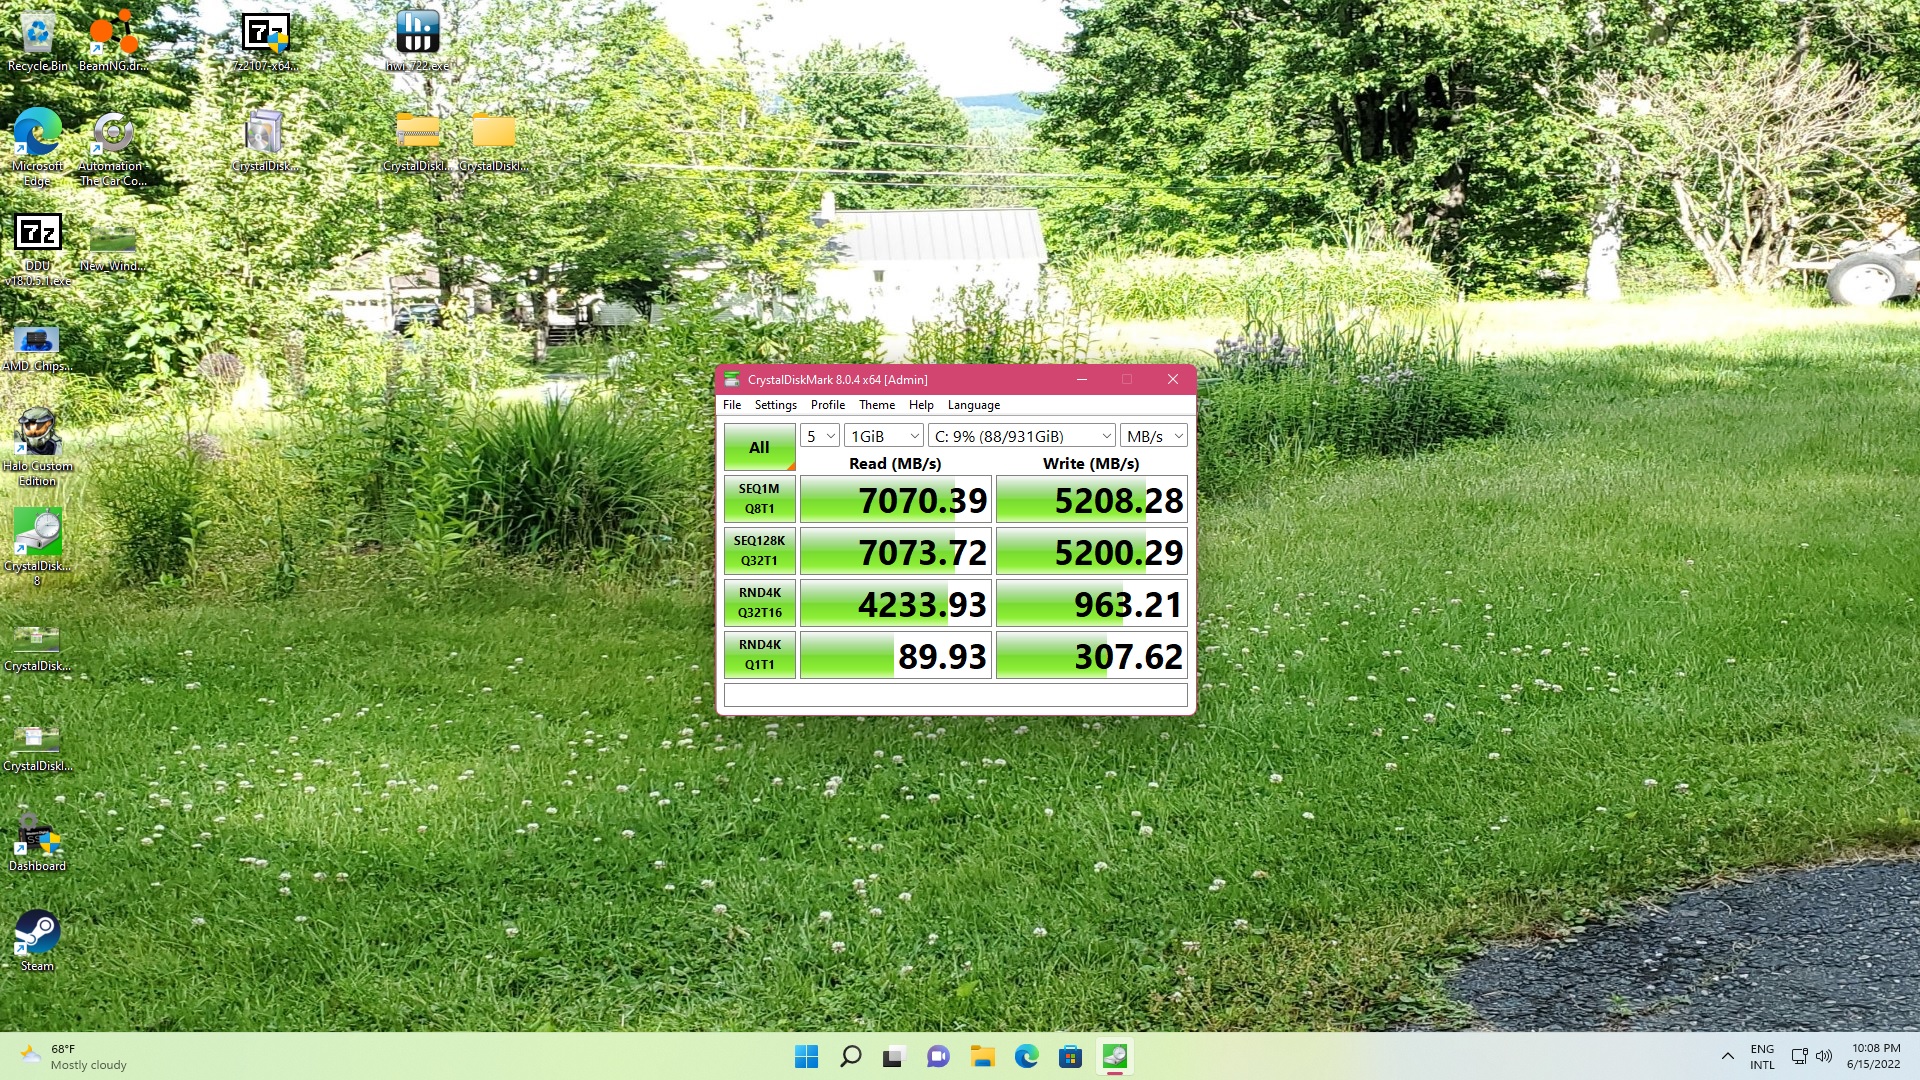Click the network icon in system tray
1920x1080 pixels.
coord(1799,1056)
